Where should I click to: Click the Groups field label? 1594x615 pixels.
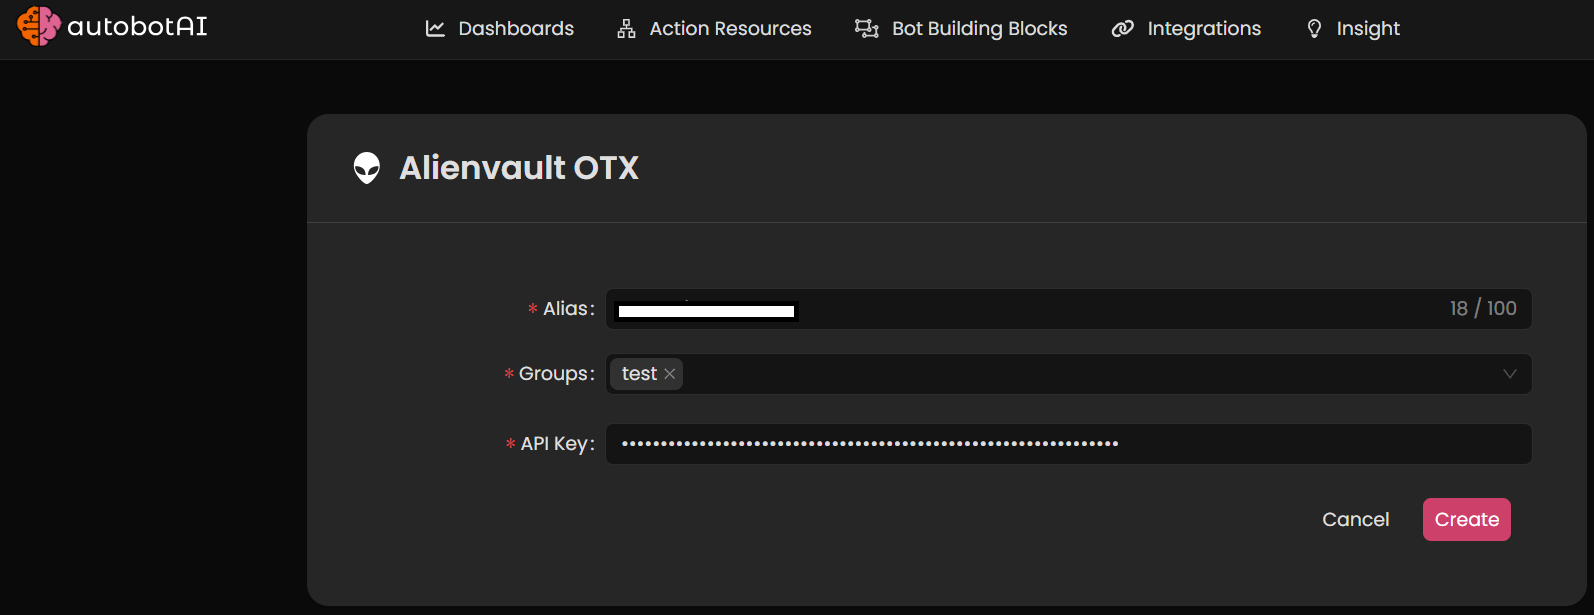pos(557,374)
